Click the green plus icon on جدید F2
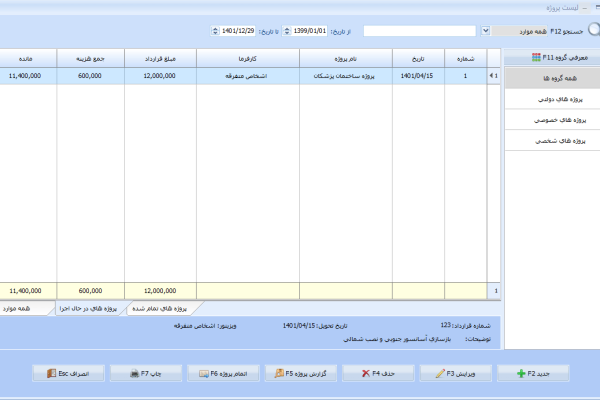The height and width of the screenshot is (400, 600). (521, 374)
